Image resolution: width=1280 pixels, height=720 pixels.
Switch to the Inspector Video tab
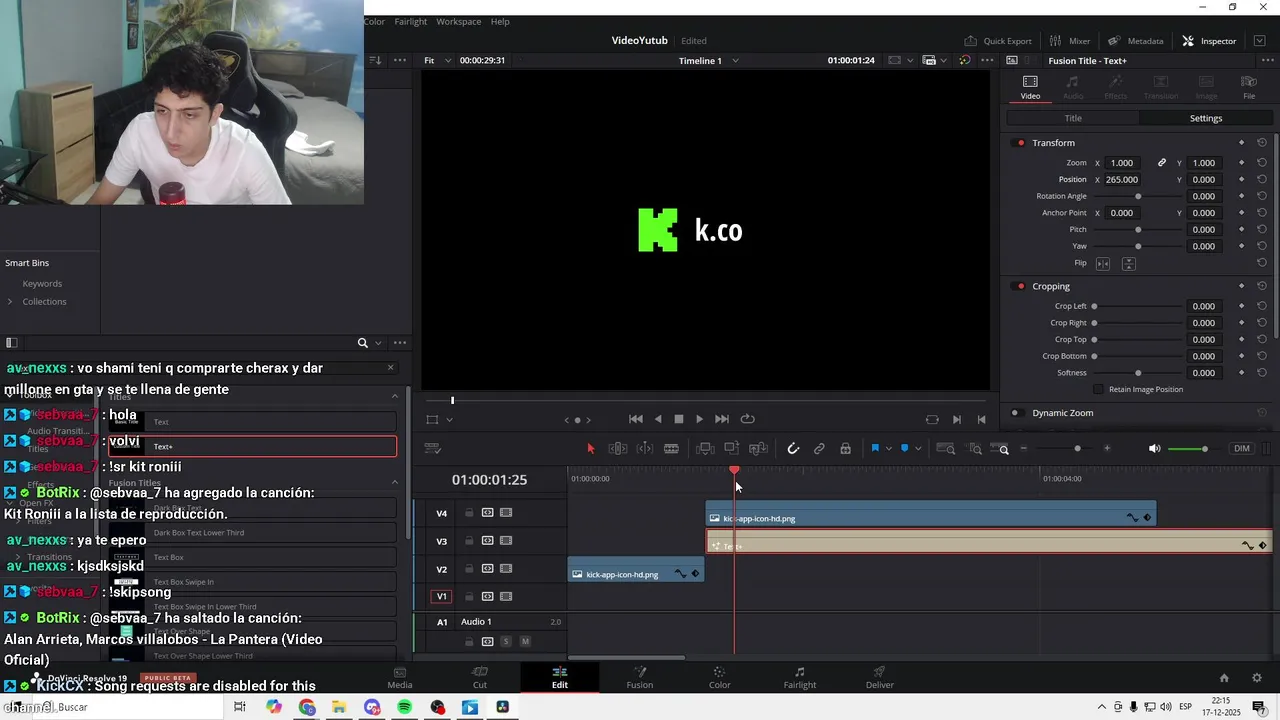tap(1030, 87)
